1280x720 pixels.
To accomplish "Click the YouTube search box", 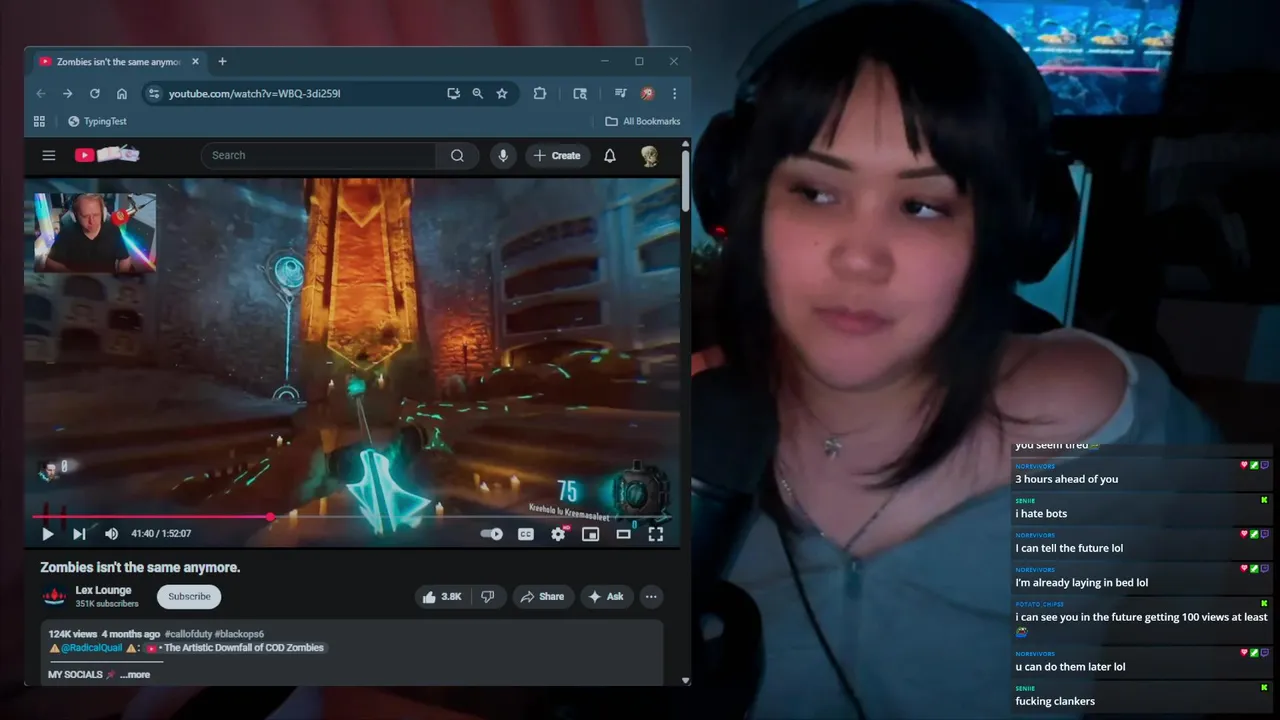I will point(320,155).
